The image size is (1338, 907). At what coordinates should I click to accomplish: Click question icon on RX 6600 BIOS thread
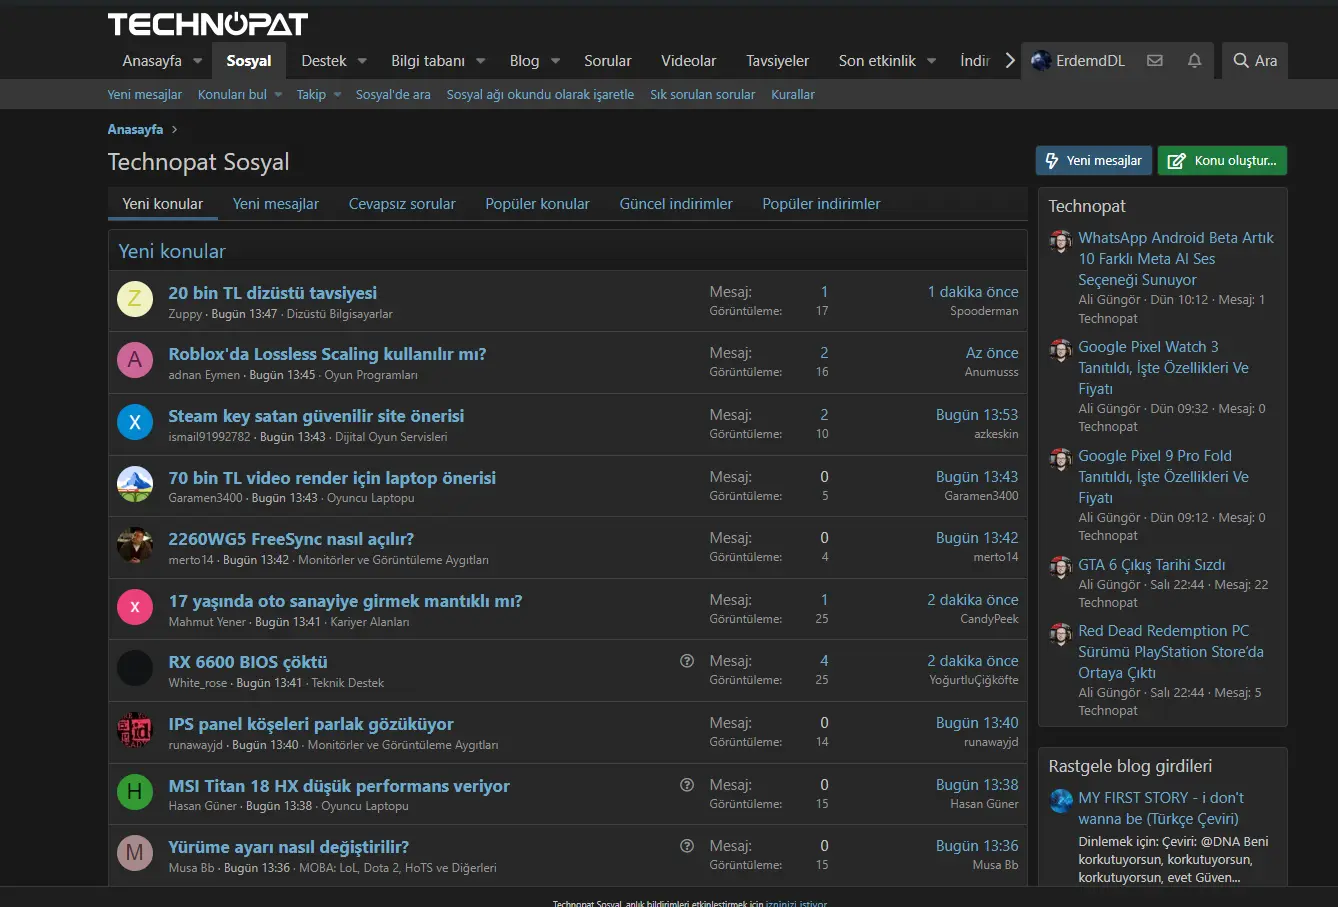pos(687,661)
